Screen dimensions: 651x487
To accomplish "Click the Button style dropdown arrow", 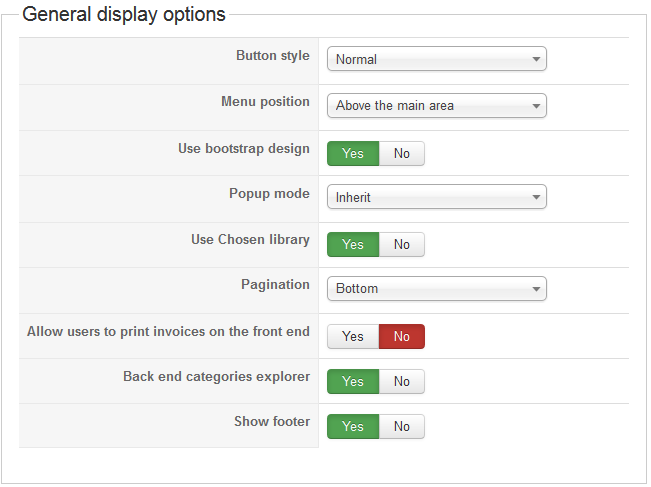I will click(536, 59).
